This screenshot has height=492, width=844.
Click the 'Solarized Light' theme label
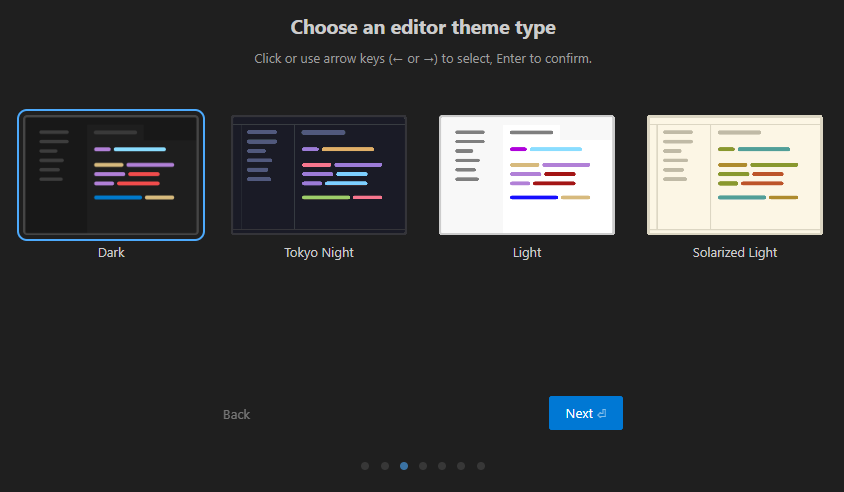735,253
